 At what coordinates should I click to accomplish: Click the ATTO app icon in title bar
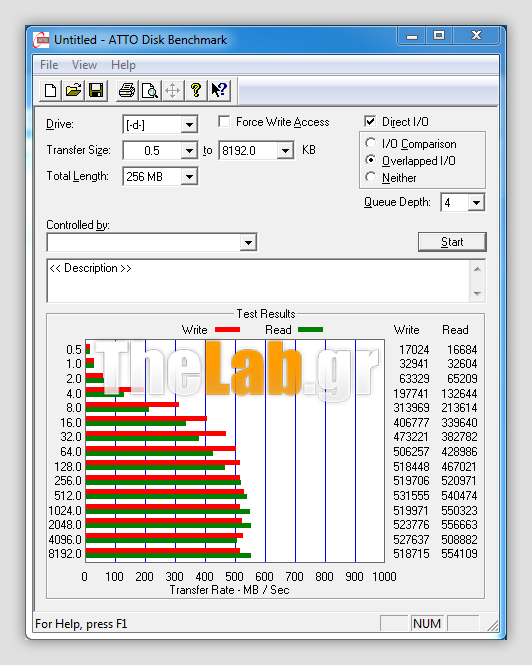pos(41,40)
